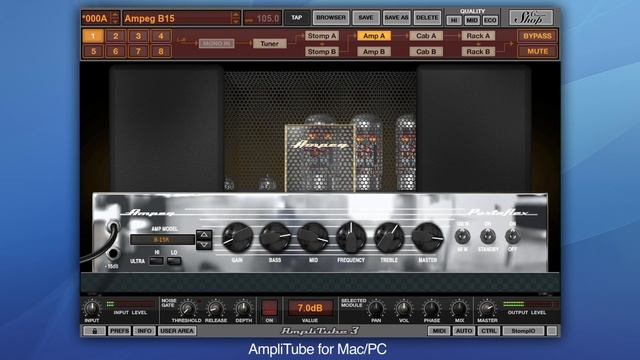The height and width of the screenshot is (360, 640).
Task: Click the noise gate DEPTH knob
Action: click(243, 309)
